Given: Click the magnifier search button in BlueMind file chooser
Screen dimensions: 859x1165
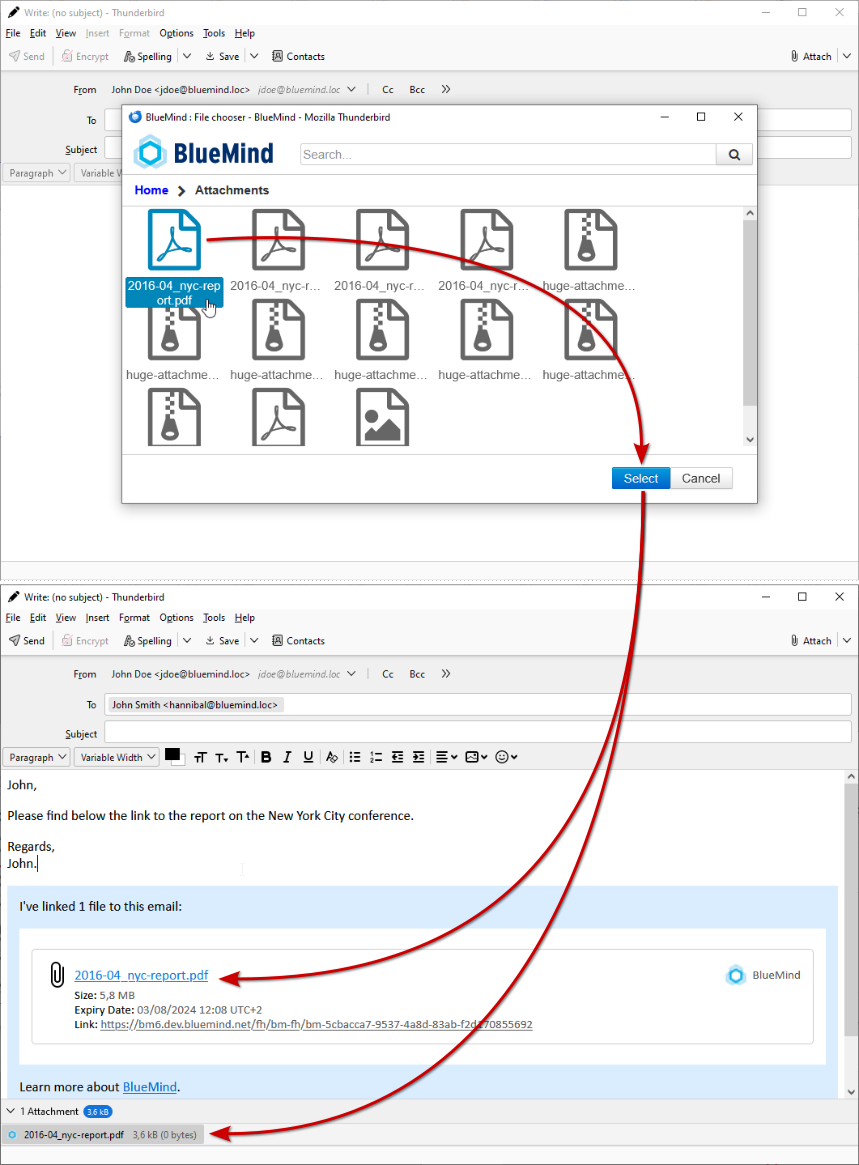Looking at the screenshot, I should coord(734,154).
